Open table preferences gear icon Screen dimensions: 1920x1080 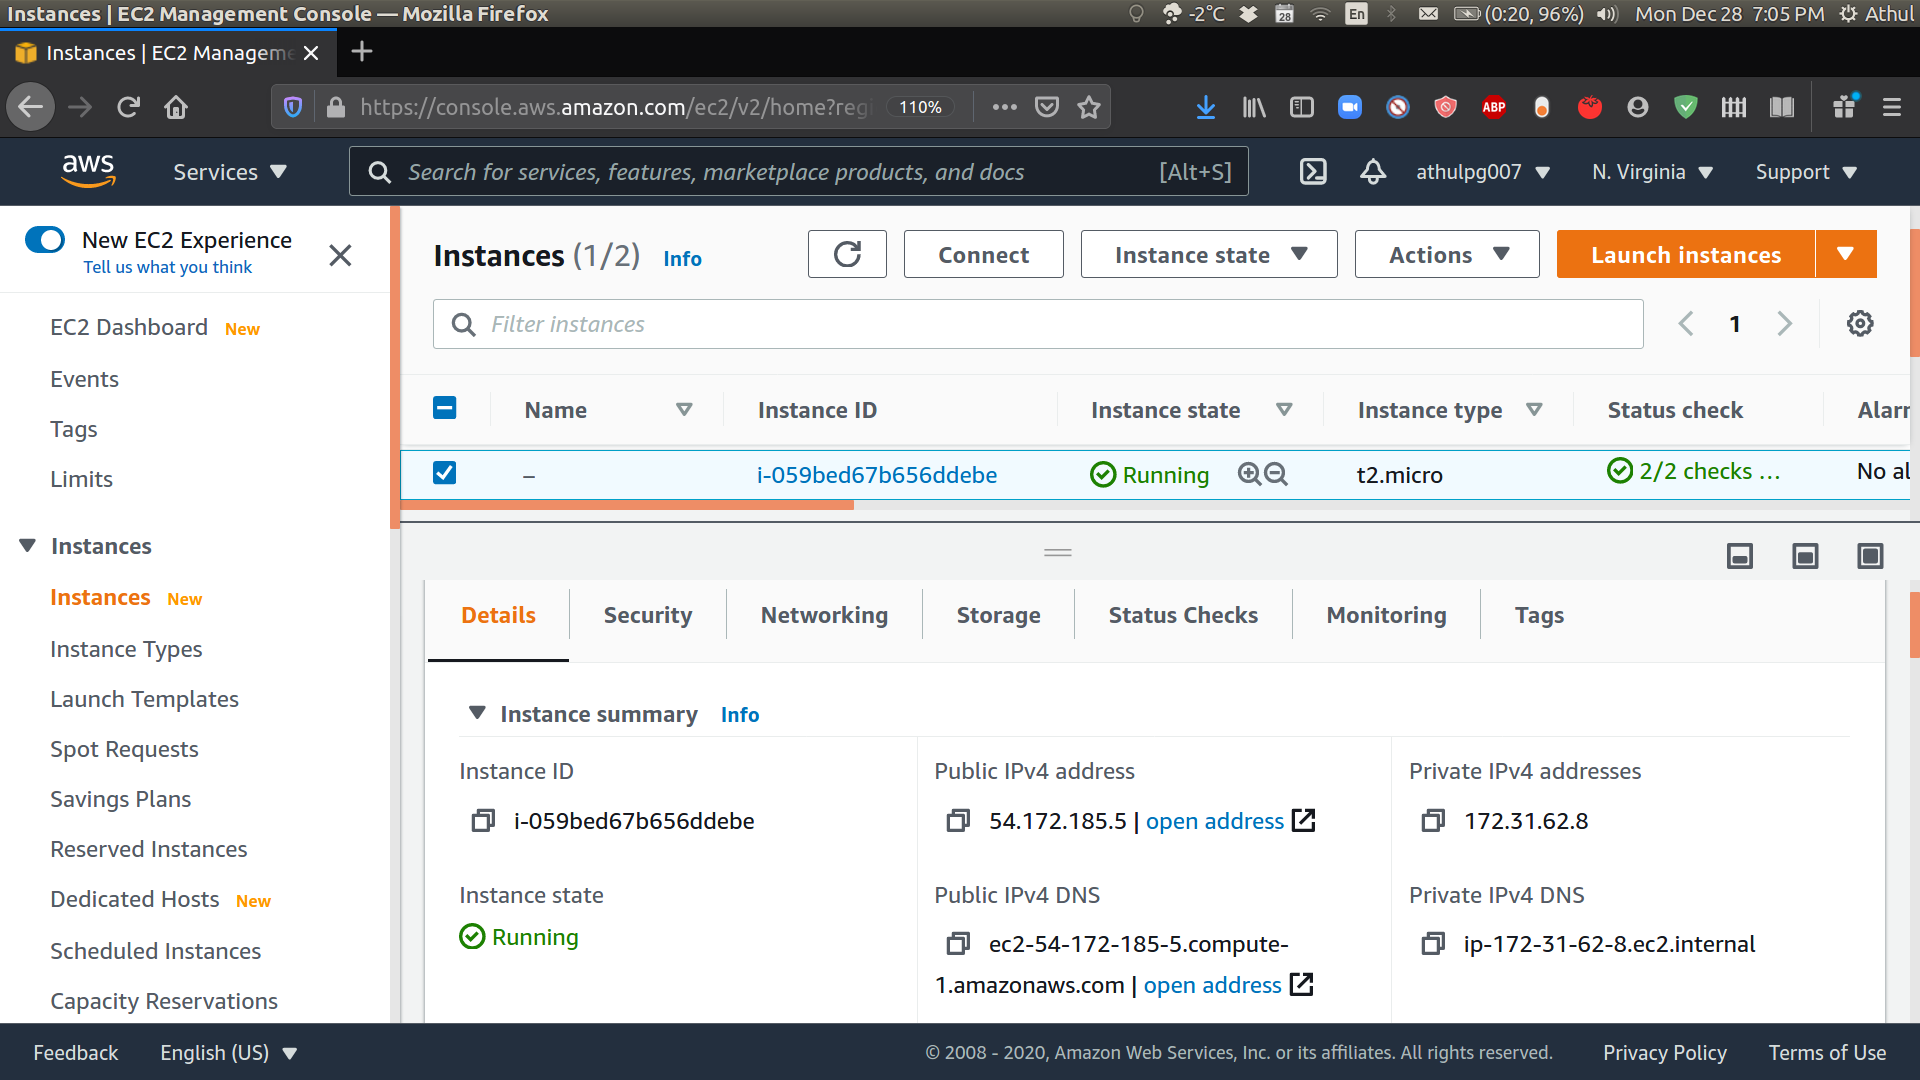[1860, 324]
